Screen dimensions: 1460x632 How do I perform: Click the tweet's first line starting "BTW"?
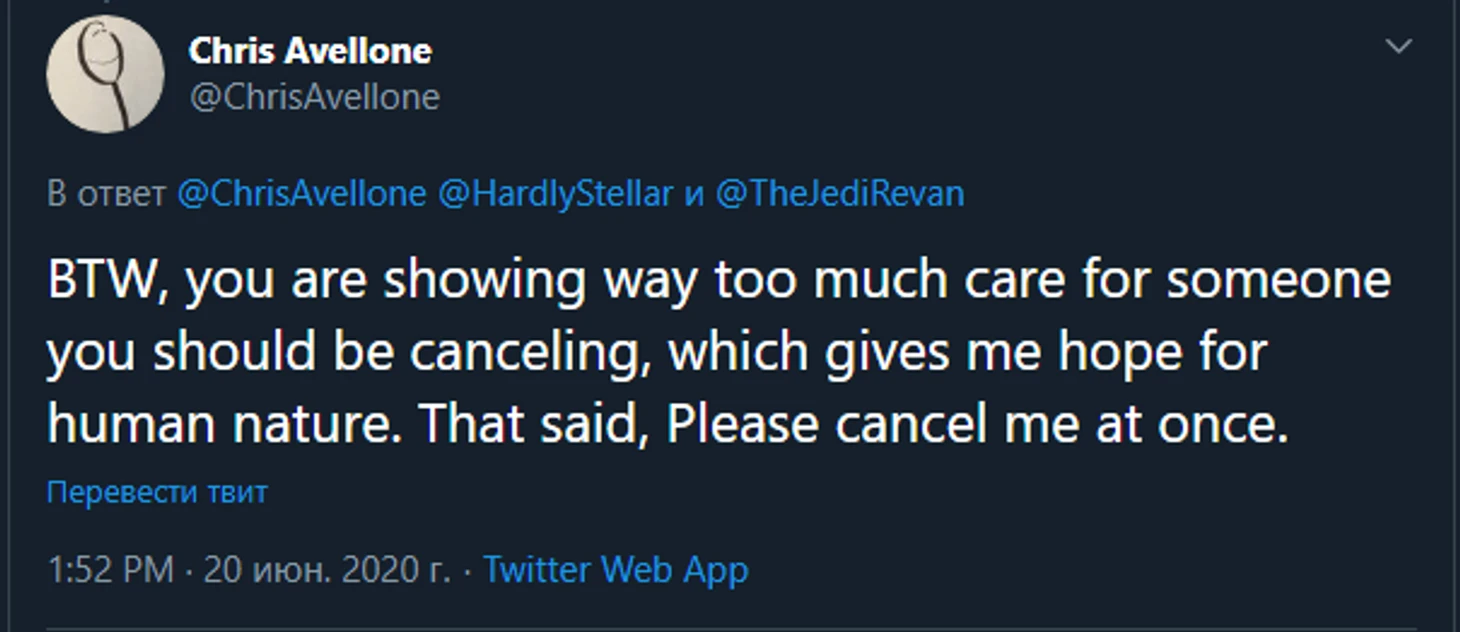coord(718,280)
